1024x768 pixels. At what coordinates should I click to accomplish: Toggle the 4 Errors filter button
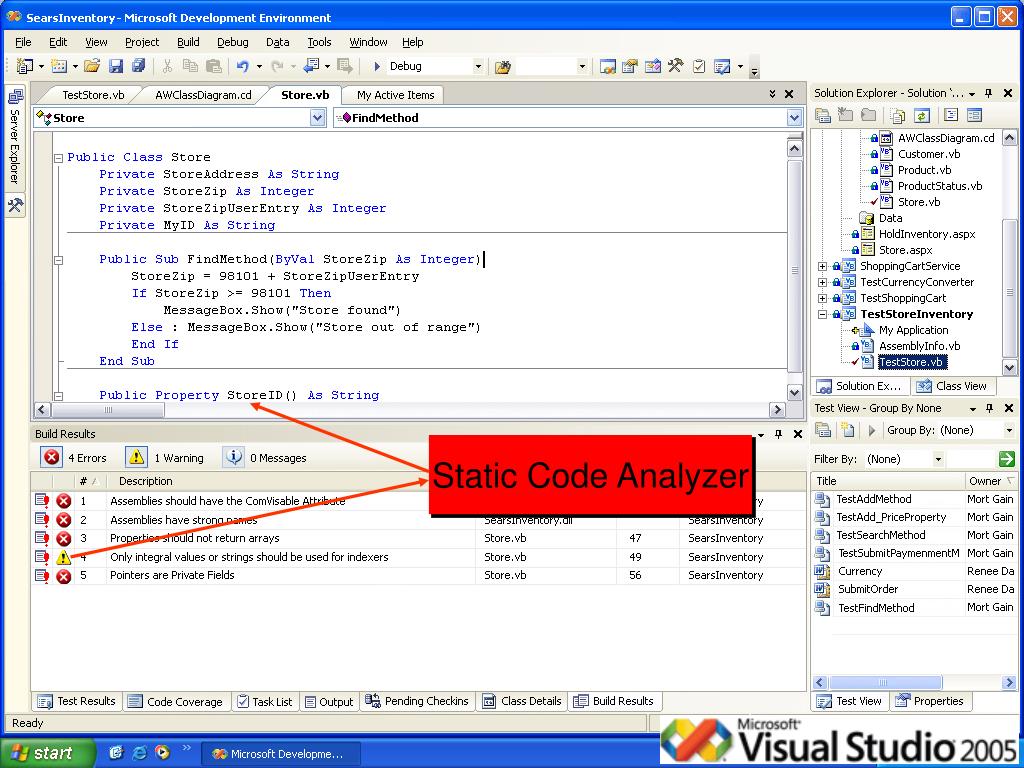coord(74,458)
